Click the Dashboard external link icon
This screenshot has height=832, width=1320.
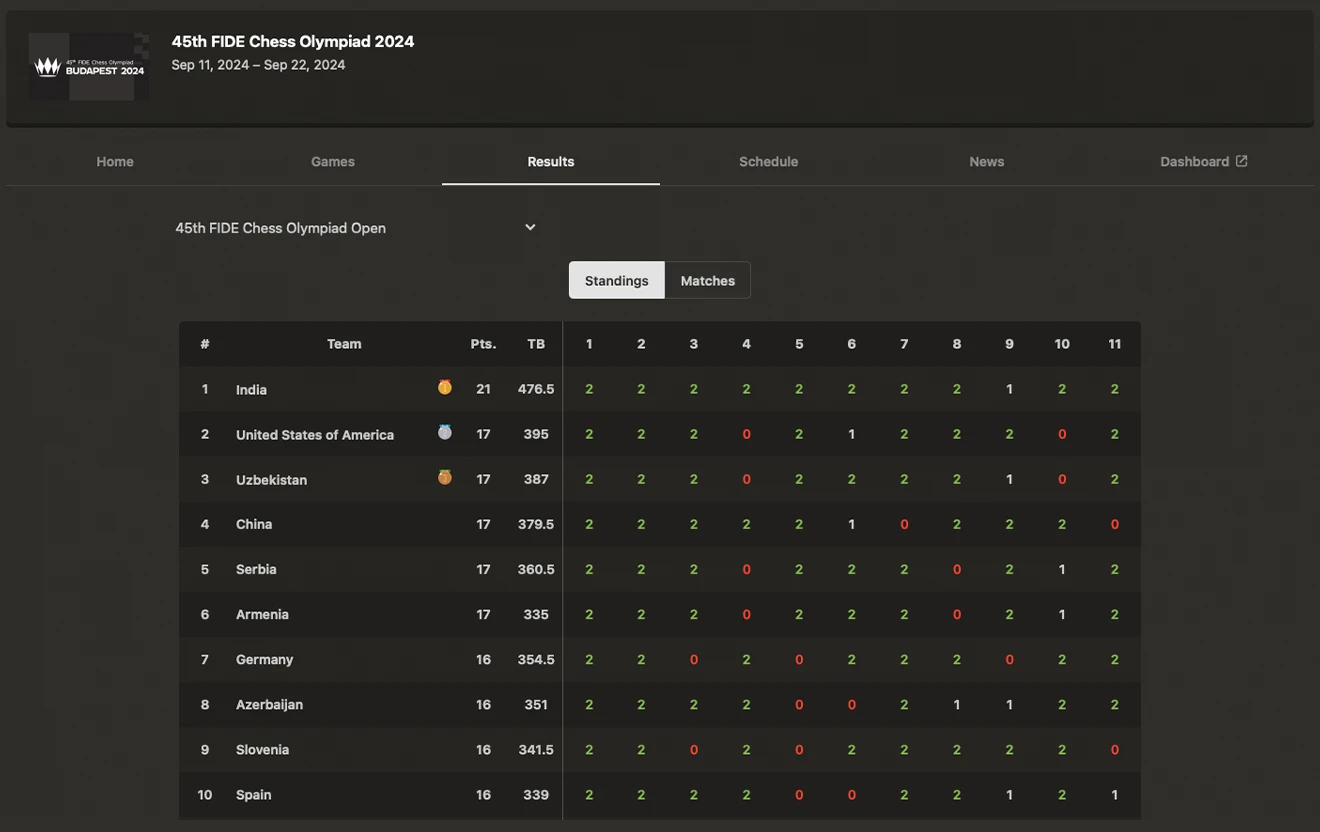pyautogui.click(x=1241, y=161)
